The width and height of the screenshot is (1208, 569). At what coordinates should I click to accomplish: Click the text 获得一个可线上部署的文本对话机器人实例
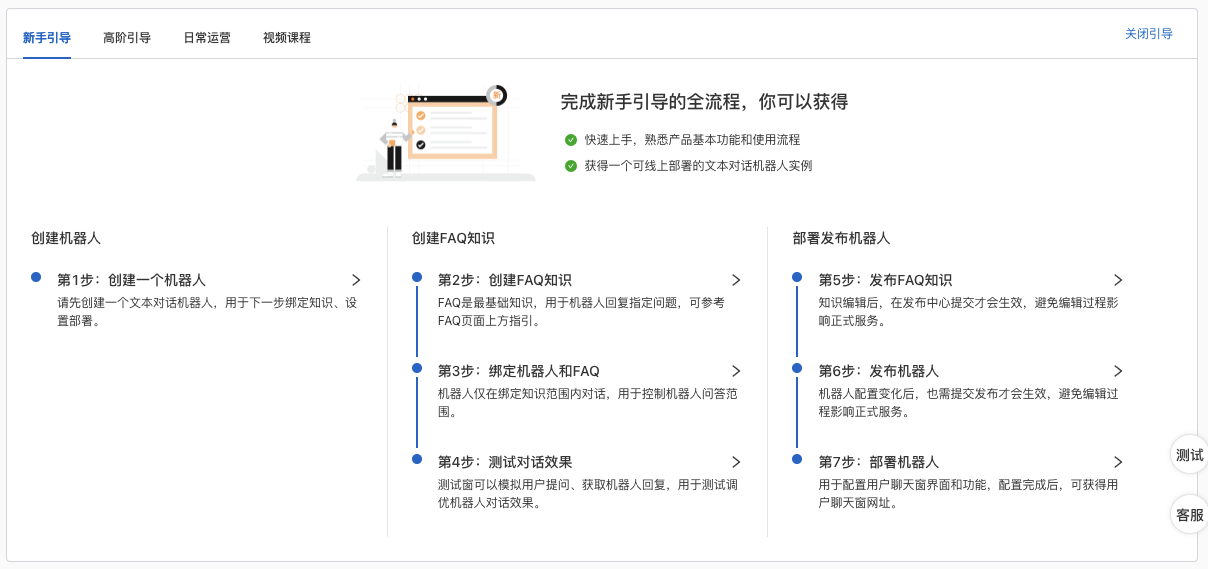click(x=698, y=166)
